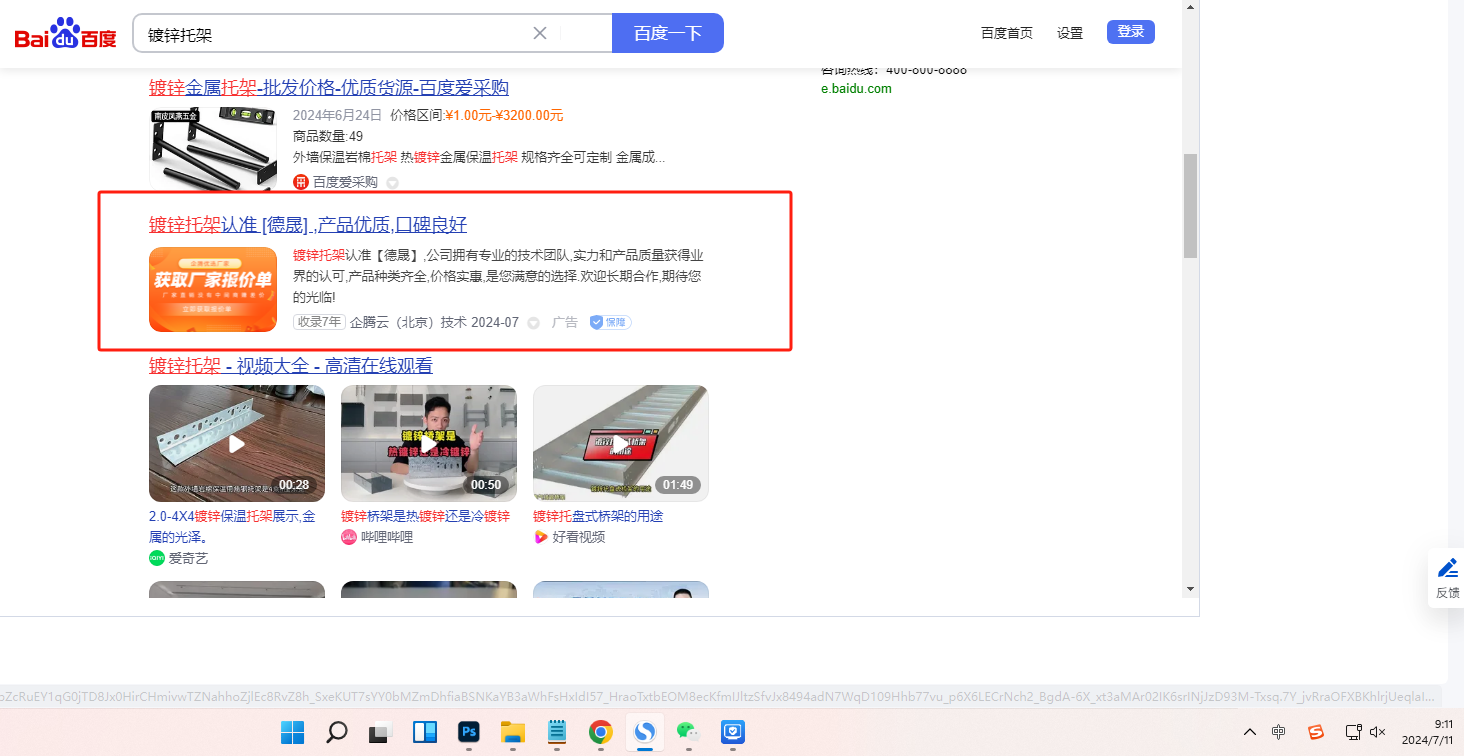Open the black bracket product thumbnail
Screen dimensions: 1464x756
click(213, 149)
